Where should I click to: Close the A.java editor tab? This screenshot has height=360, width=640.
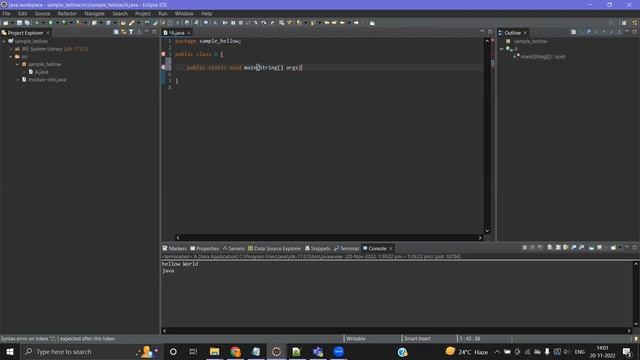point(189,33)
